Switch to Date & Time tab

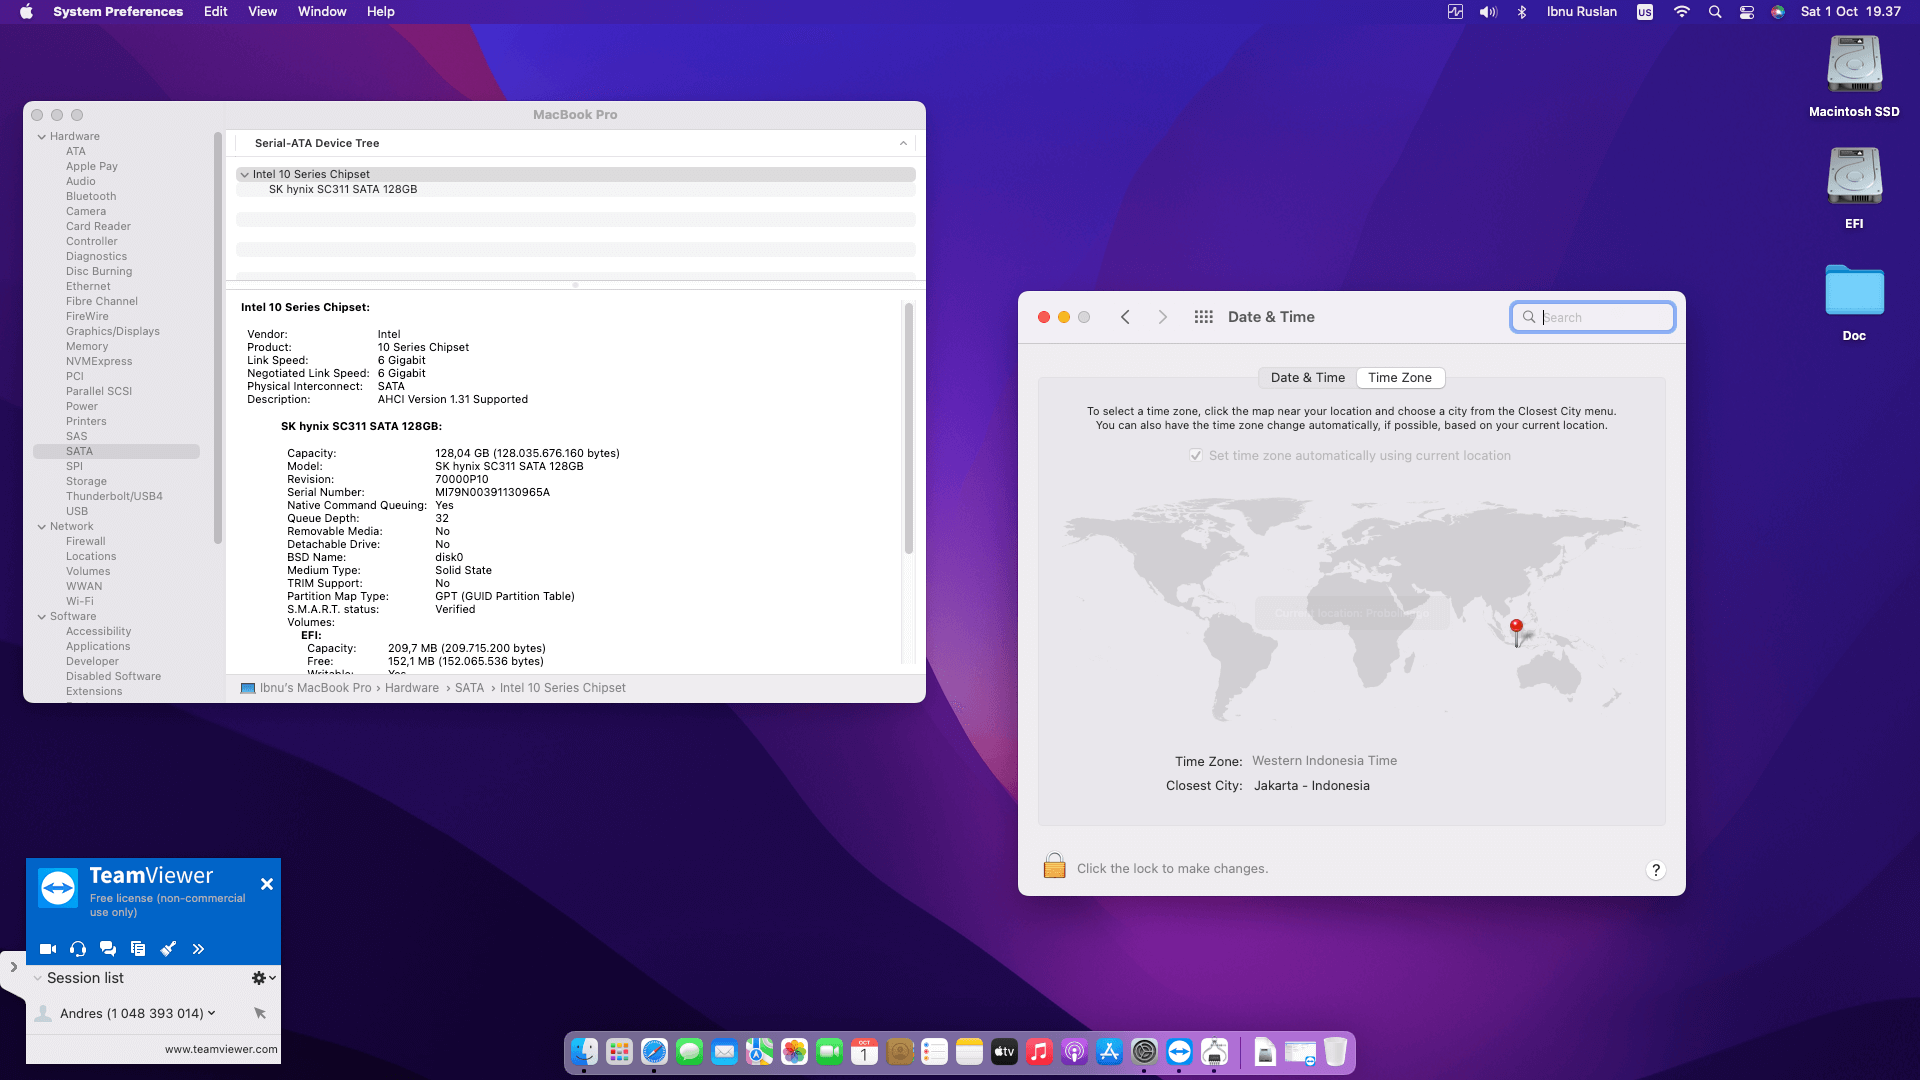[x=1307, y=378]
